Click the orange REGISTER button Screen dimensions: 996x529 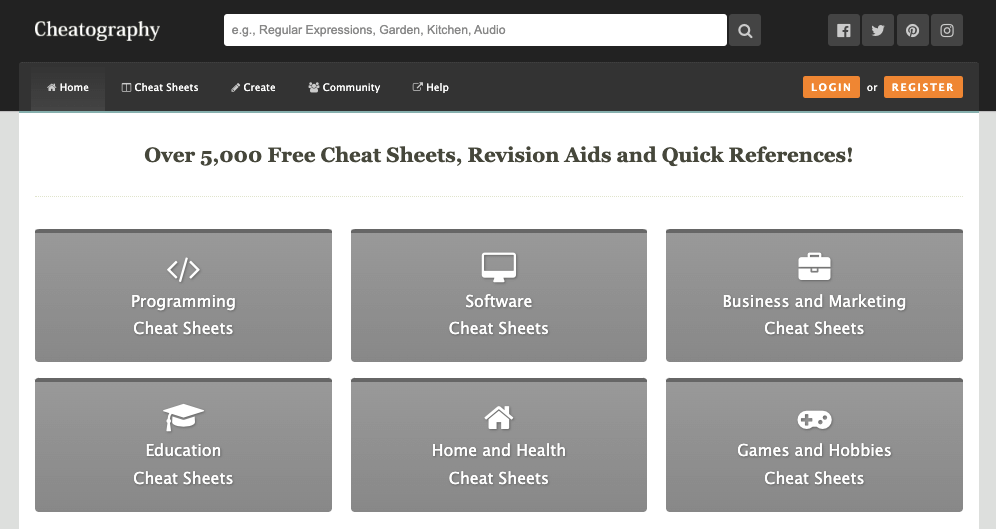coord(923,87)
